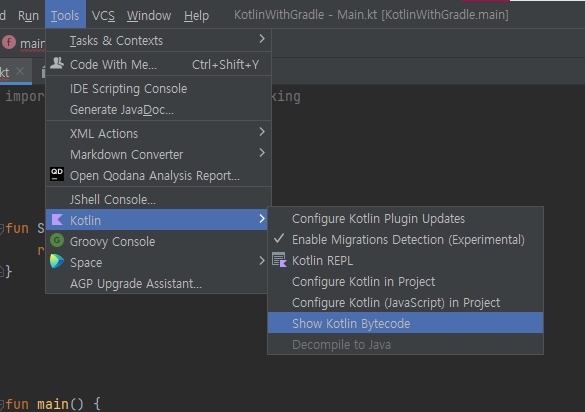Collapse the fun main code fold marker
Viewport: 585px width, 412px height.
1,405
